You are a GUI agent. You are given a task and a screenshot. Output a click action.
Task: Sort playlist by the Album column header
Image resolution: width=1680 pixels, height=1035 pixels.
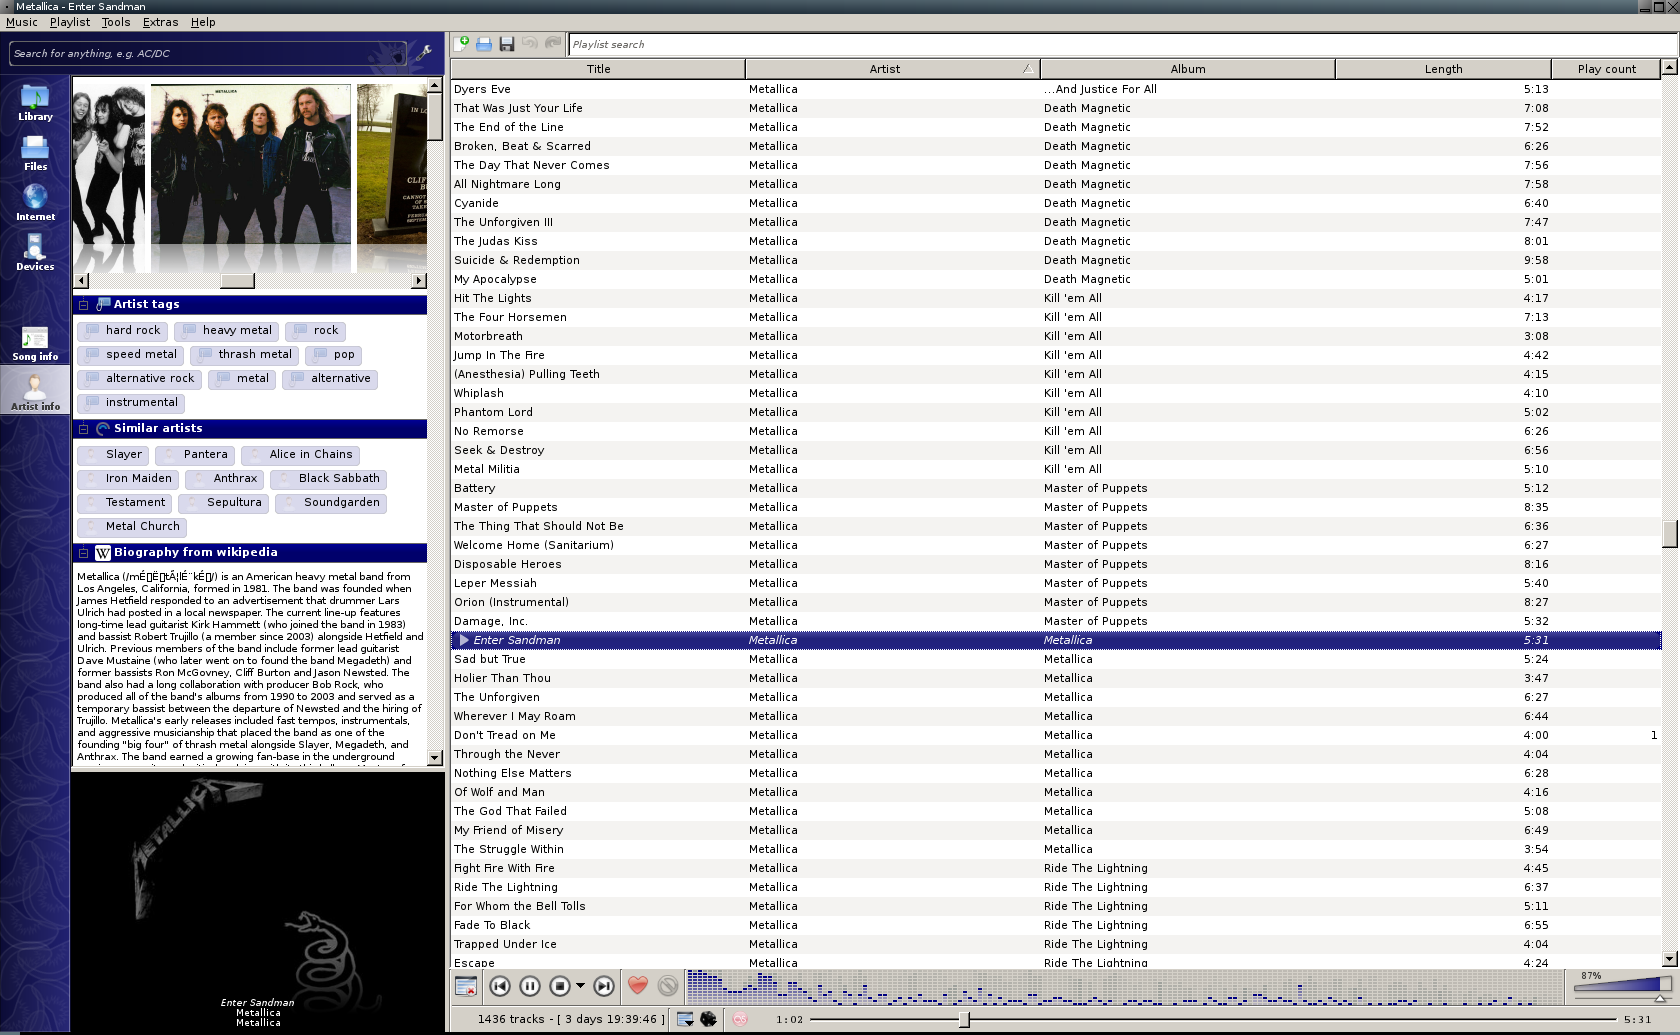[1188, 69]
